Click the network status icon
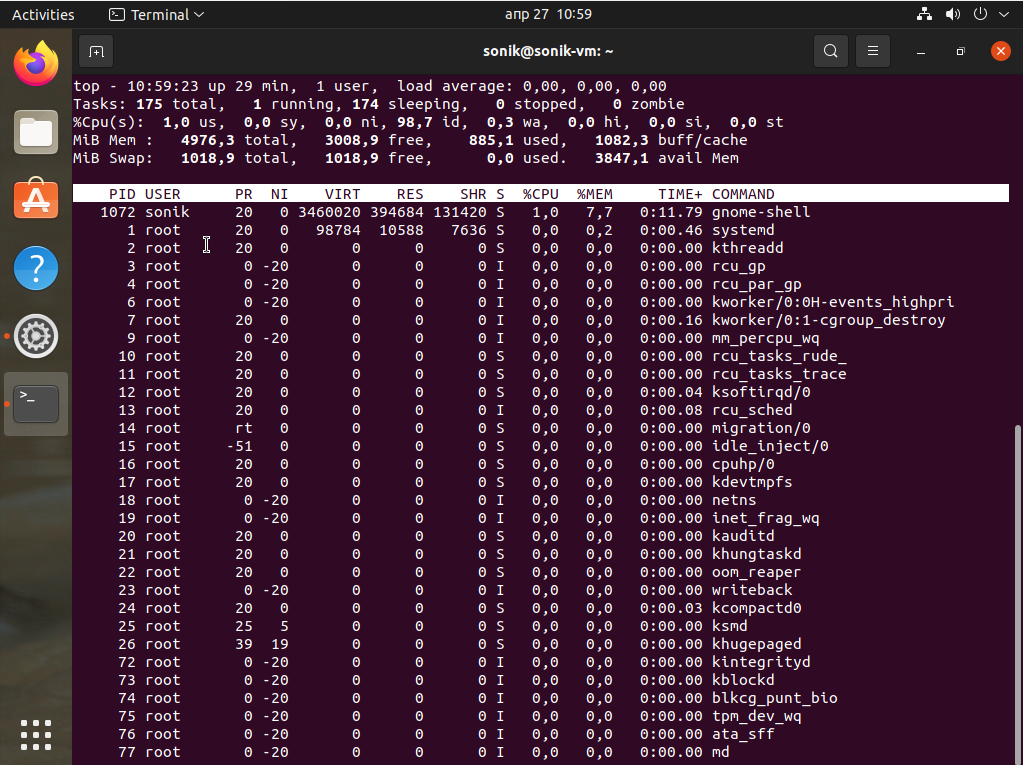The image size is (1023, 765). [x=924, y=14]
